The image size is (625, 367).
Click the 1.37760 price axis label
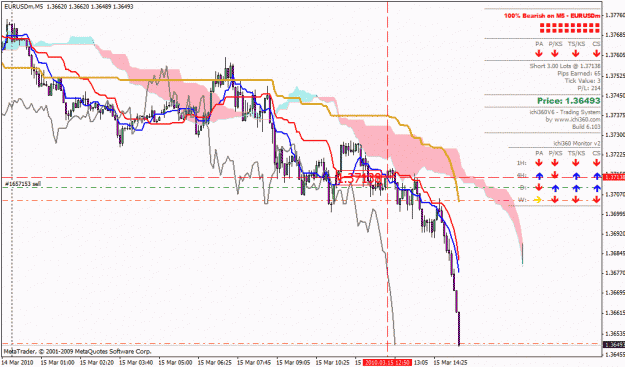(x=615, y=16)
